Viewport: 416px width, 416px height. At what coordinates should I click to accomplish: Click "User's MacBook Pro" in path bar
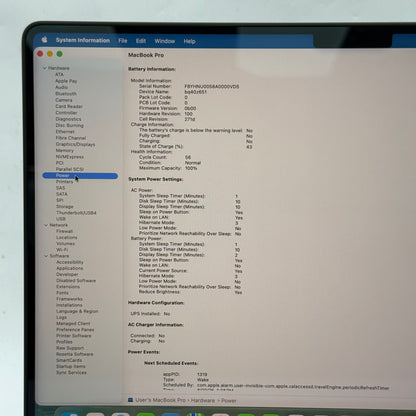tap(160, 400)
